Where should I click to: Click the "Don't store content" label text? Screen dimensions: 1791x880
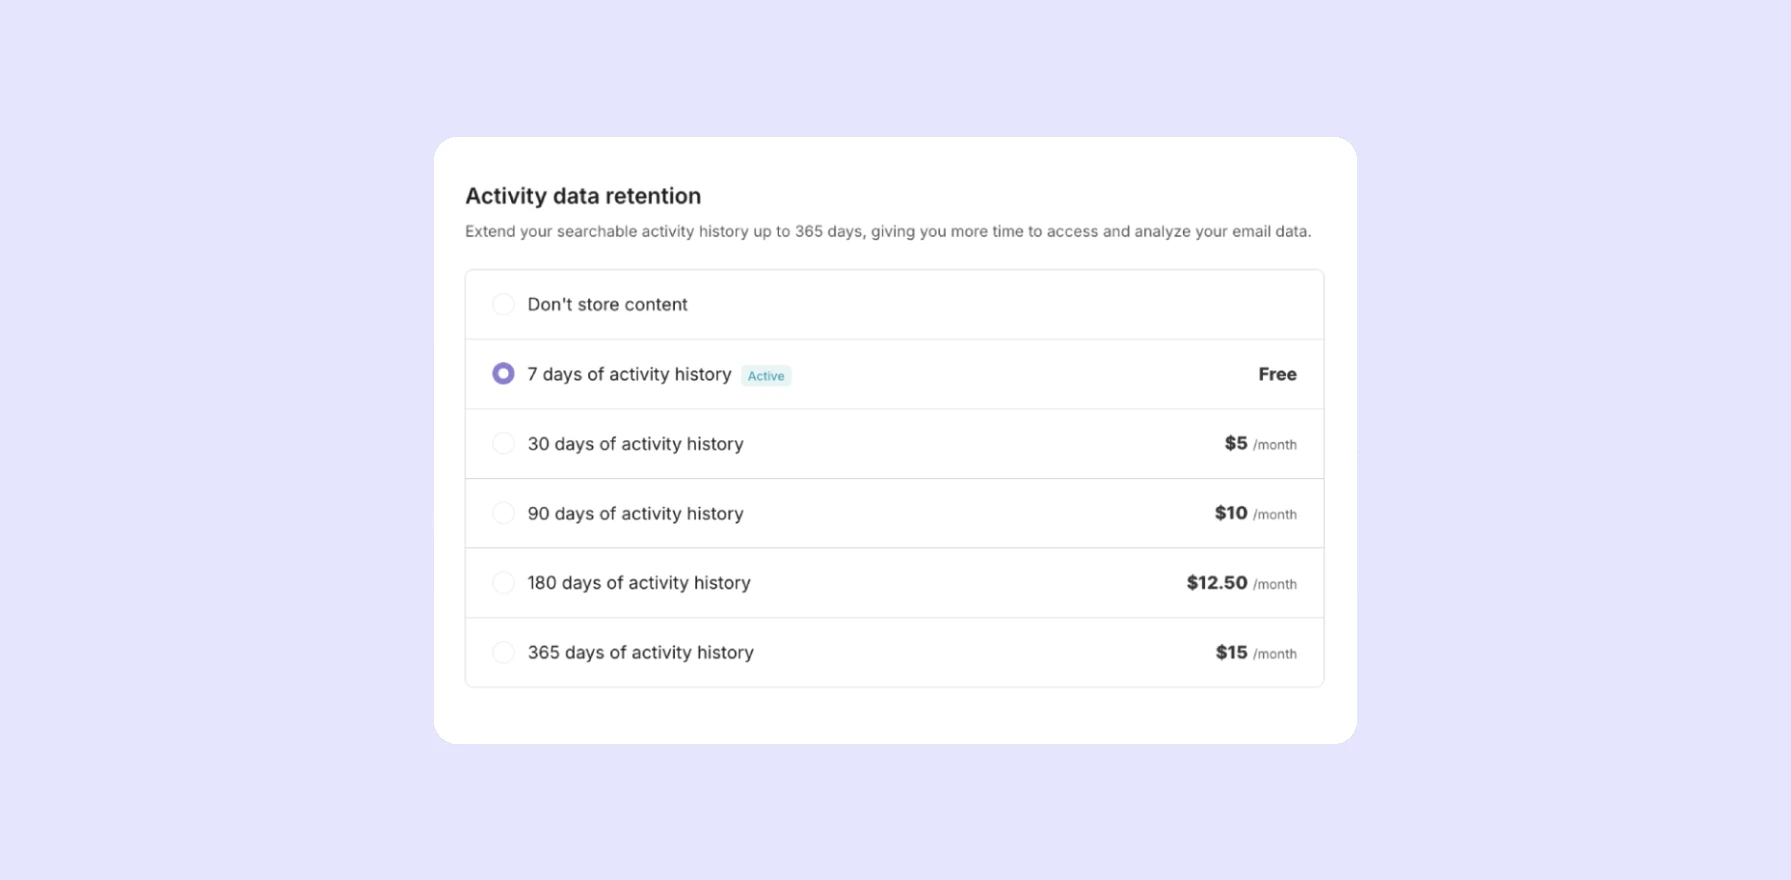coord(607,304)
